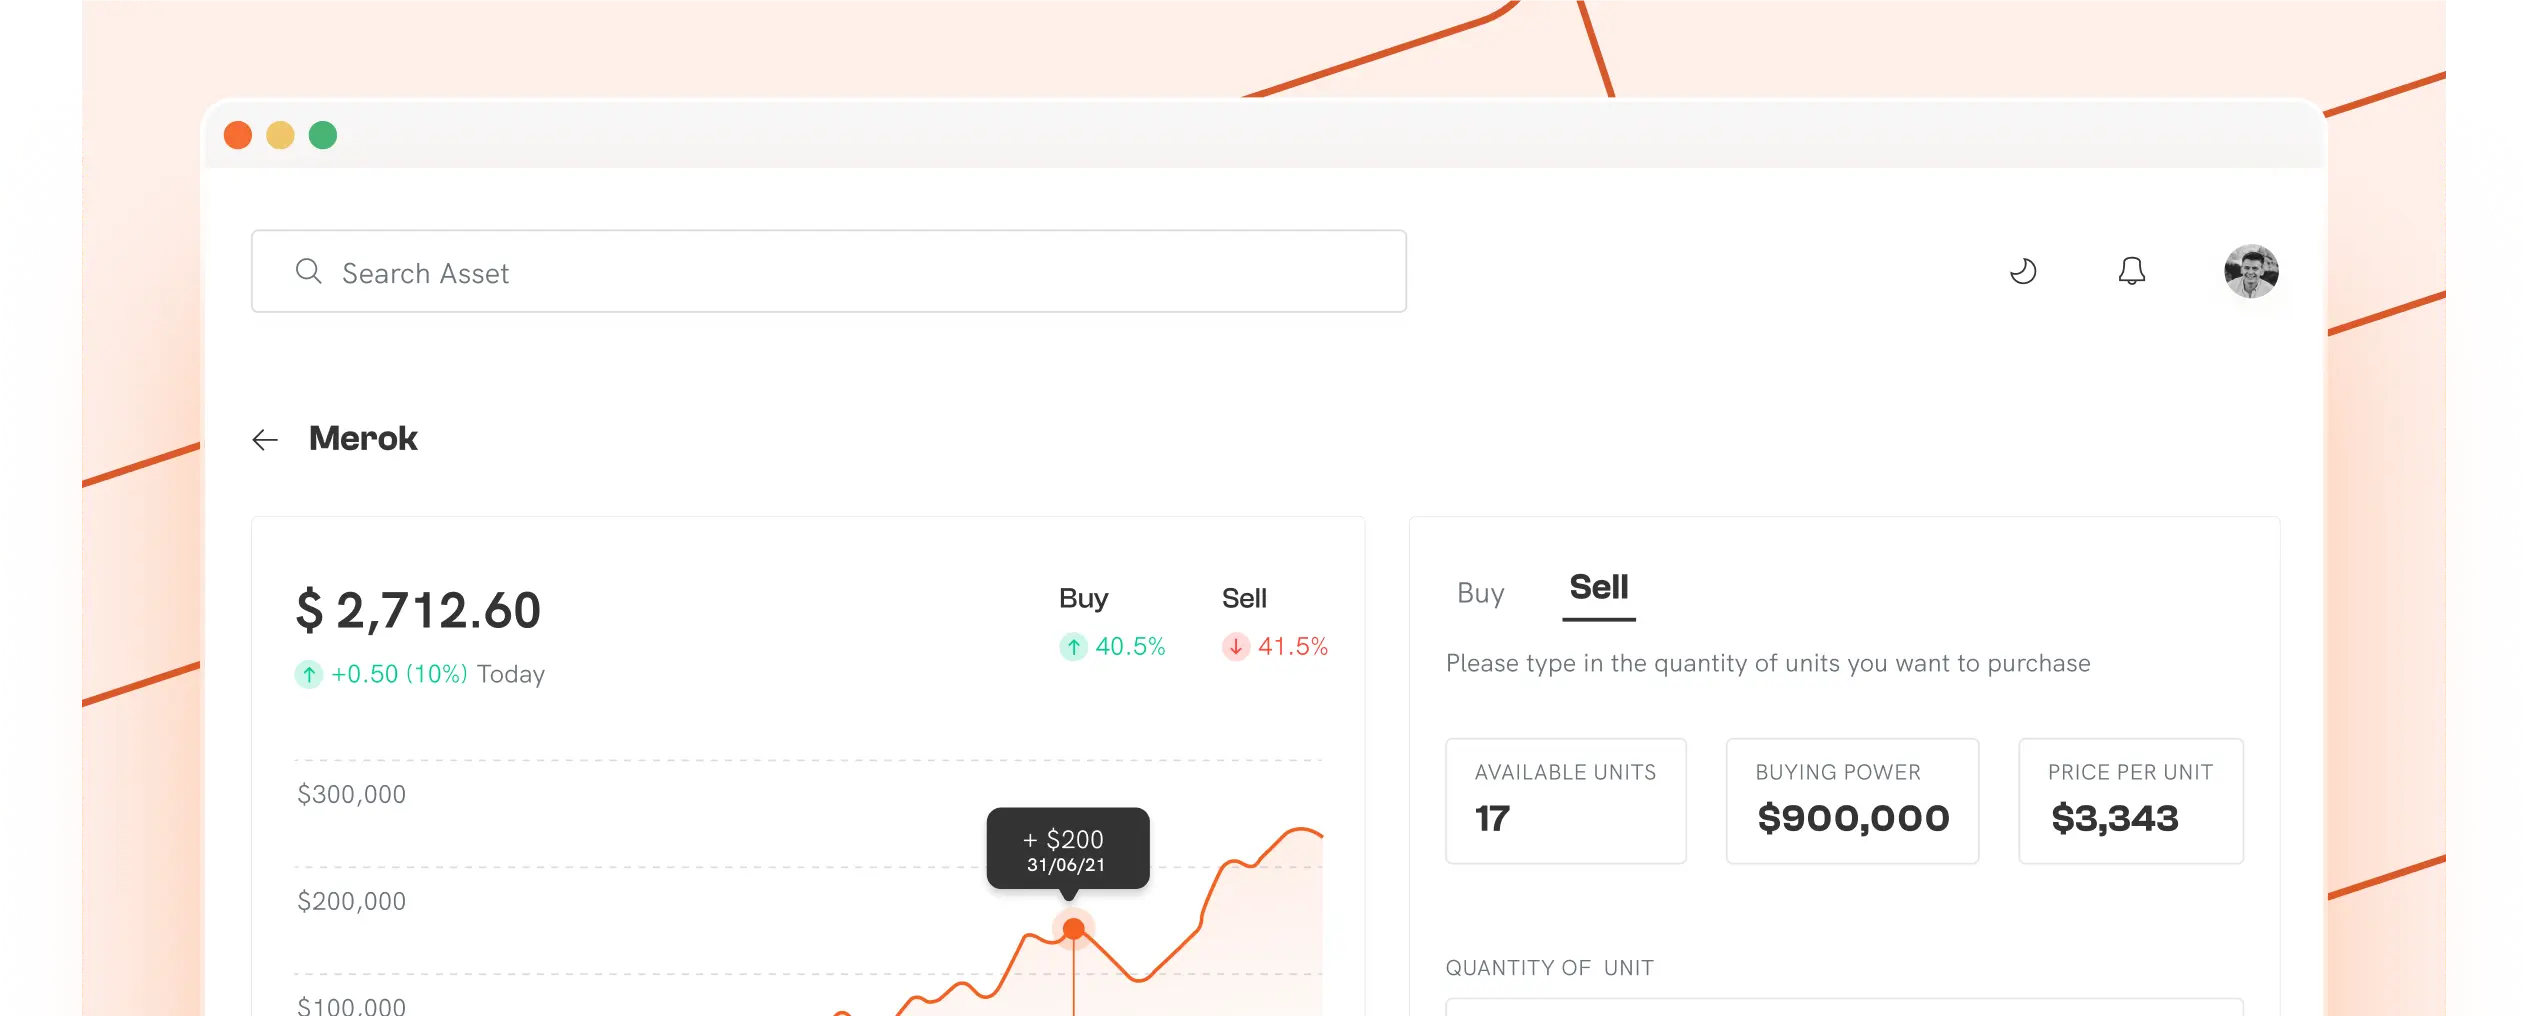
Task: Switch to the Buy tab
Action: coord(1480,593)
